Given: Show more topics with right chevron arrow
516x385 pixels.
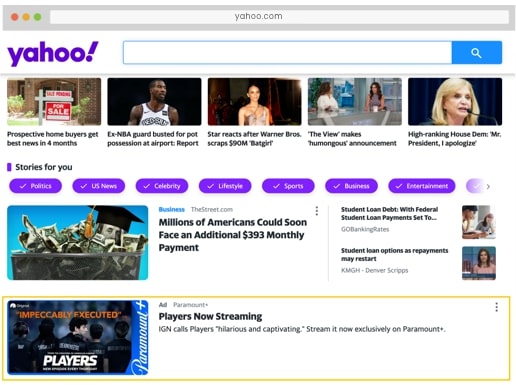Looking at the screenshot, I should [488, 186].
